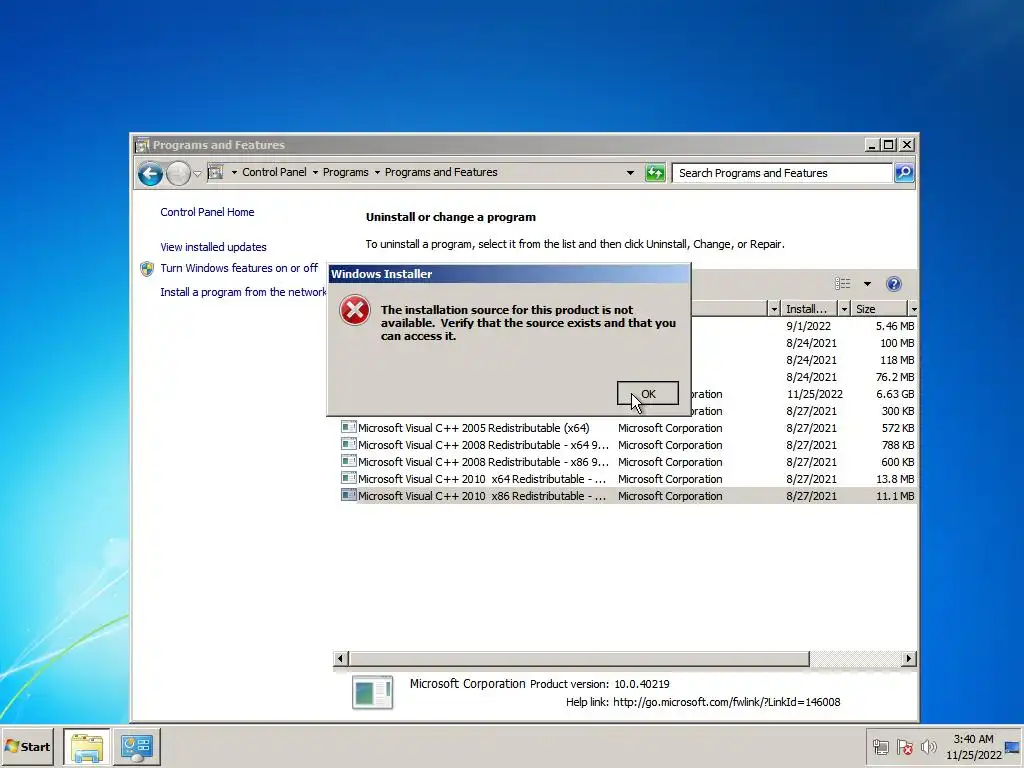Open Install a program from the network

[243, 292]
